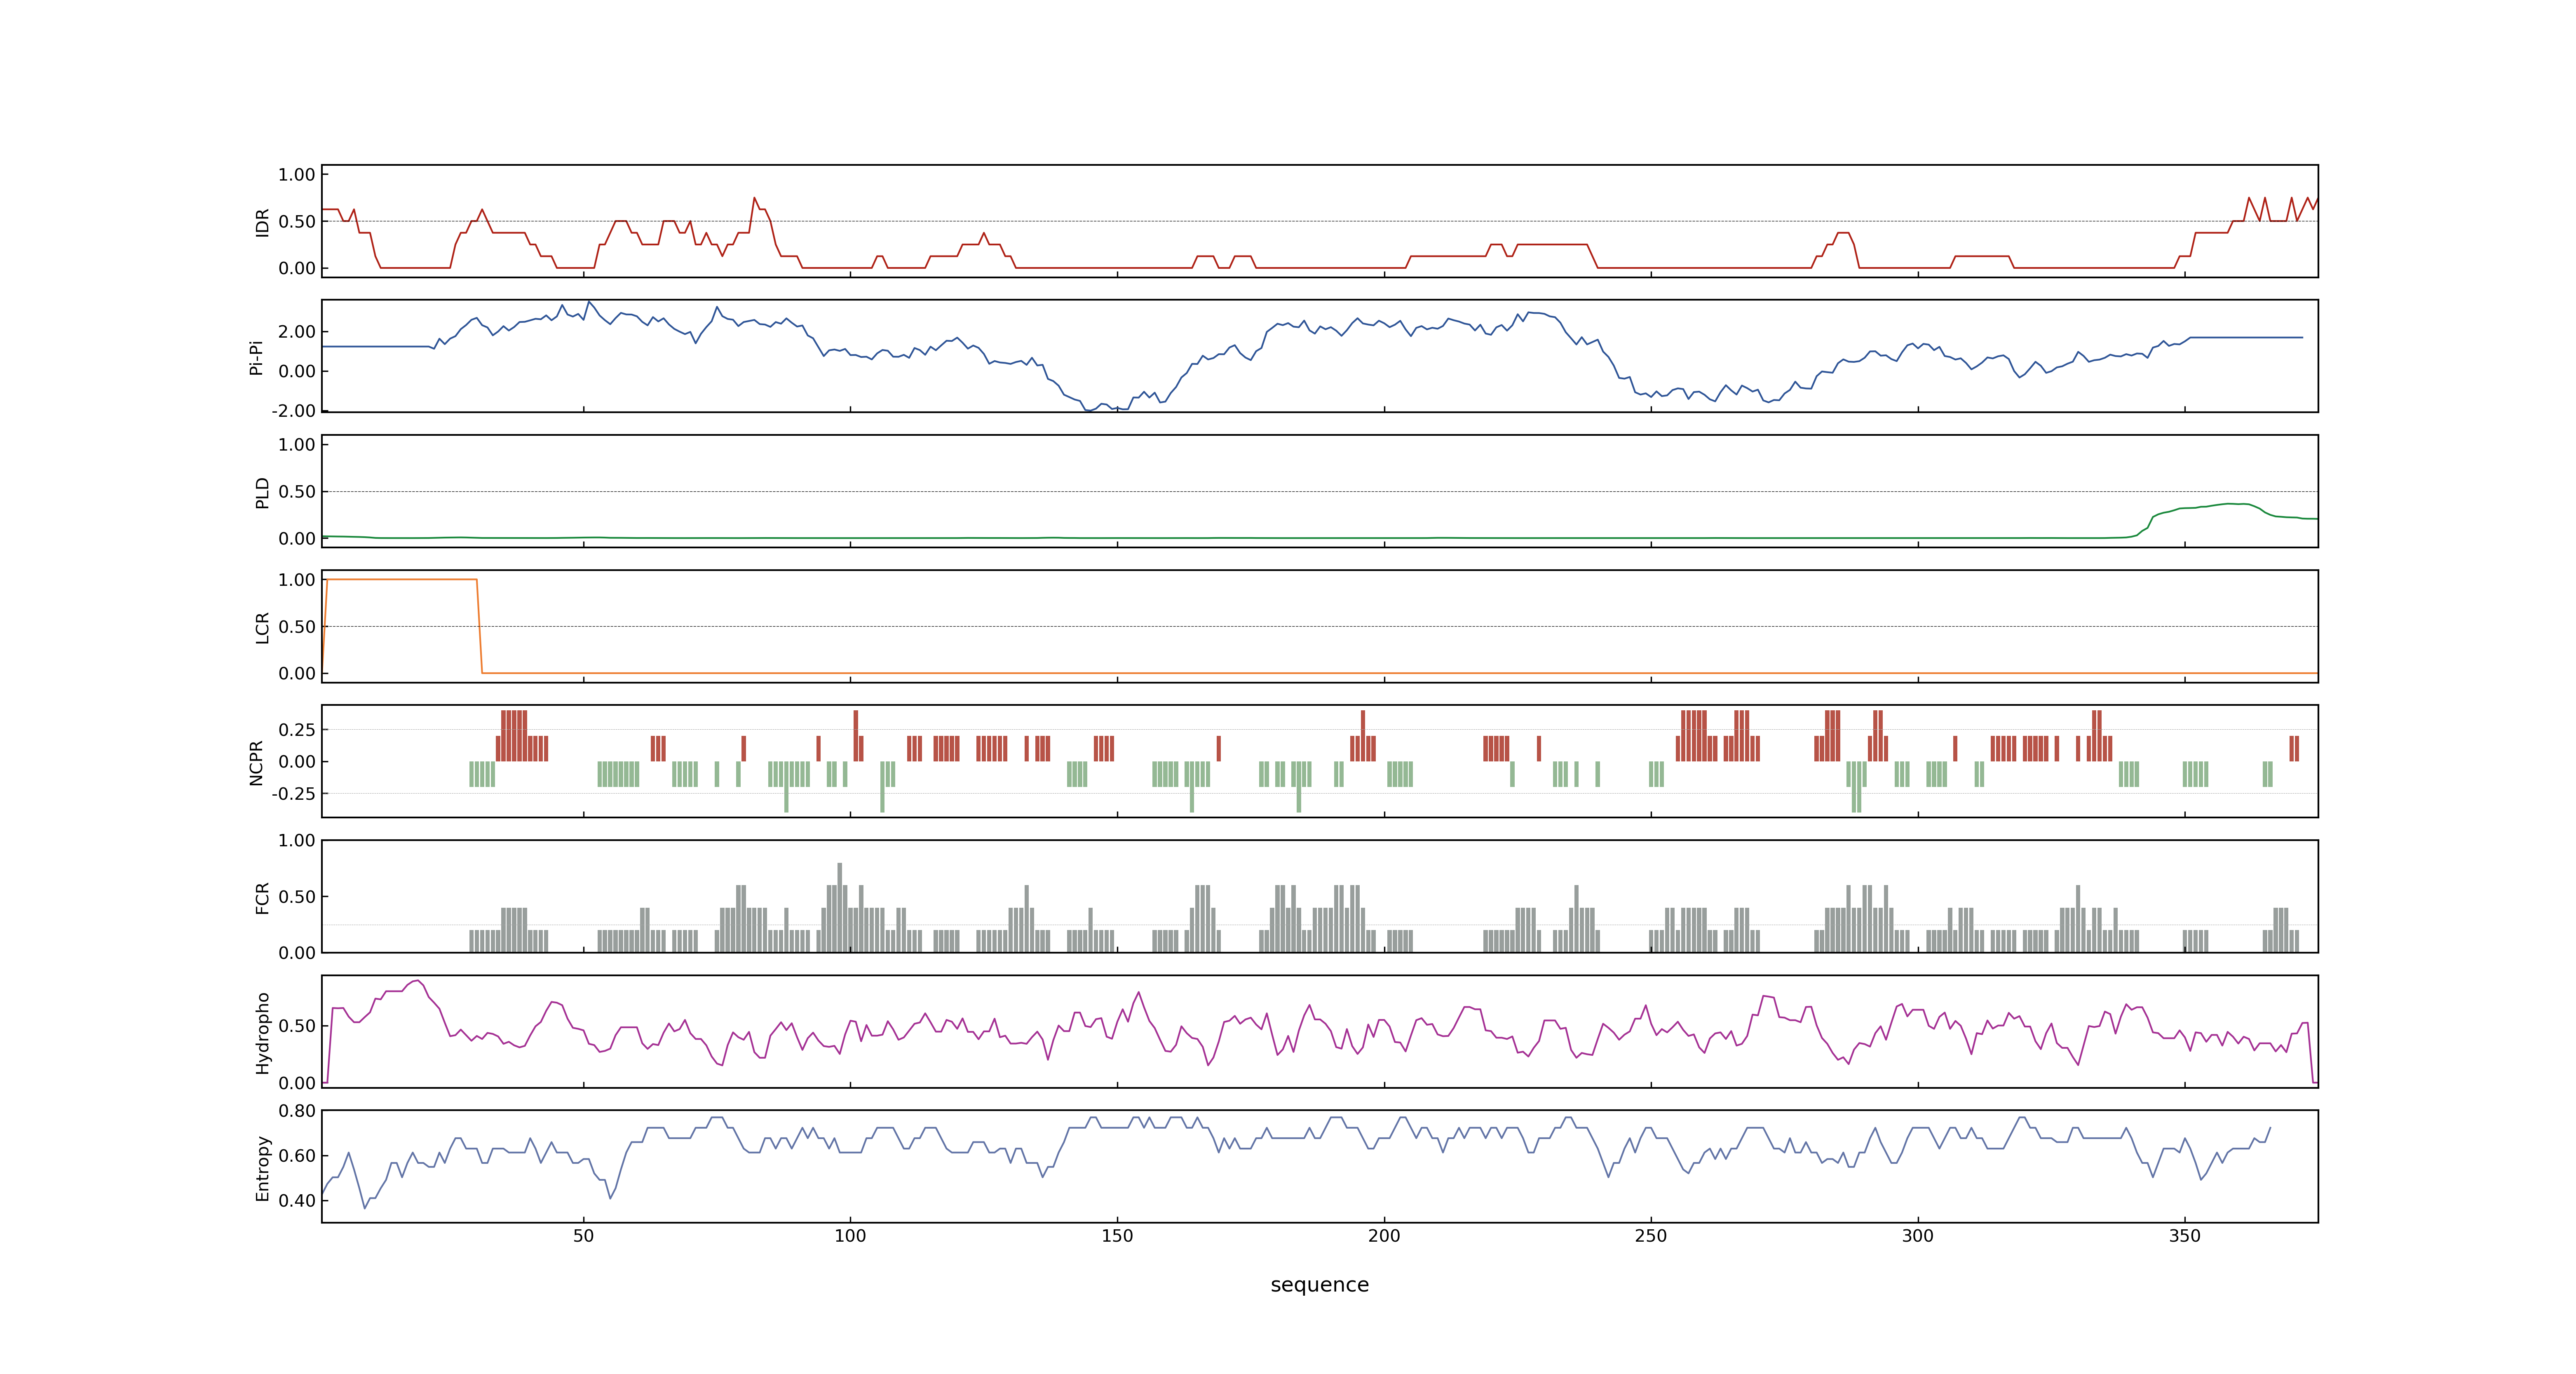Screen dimensions: 2576x1374
Task: Click the IDR axis label
Action: click(x=262, y=222)
